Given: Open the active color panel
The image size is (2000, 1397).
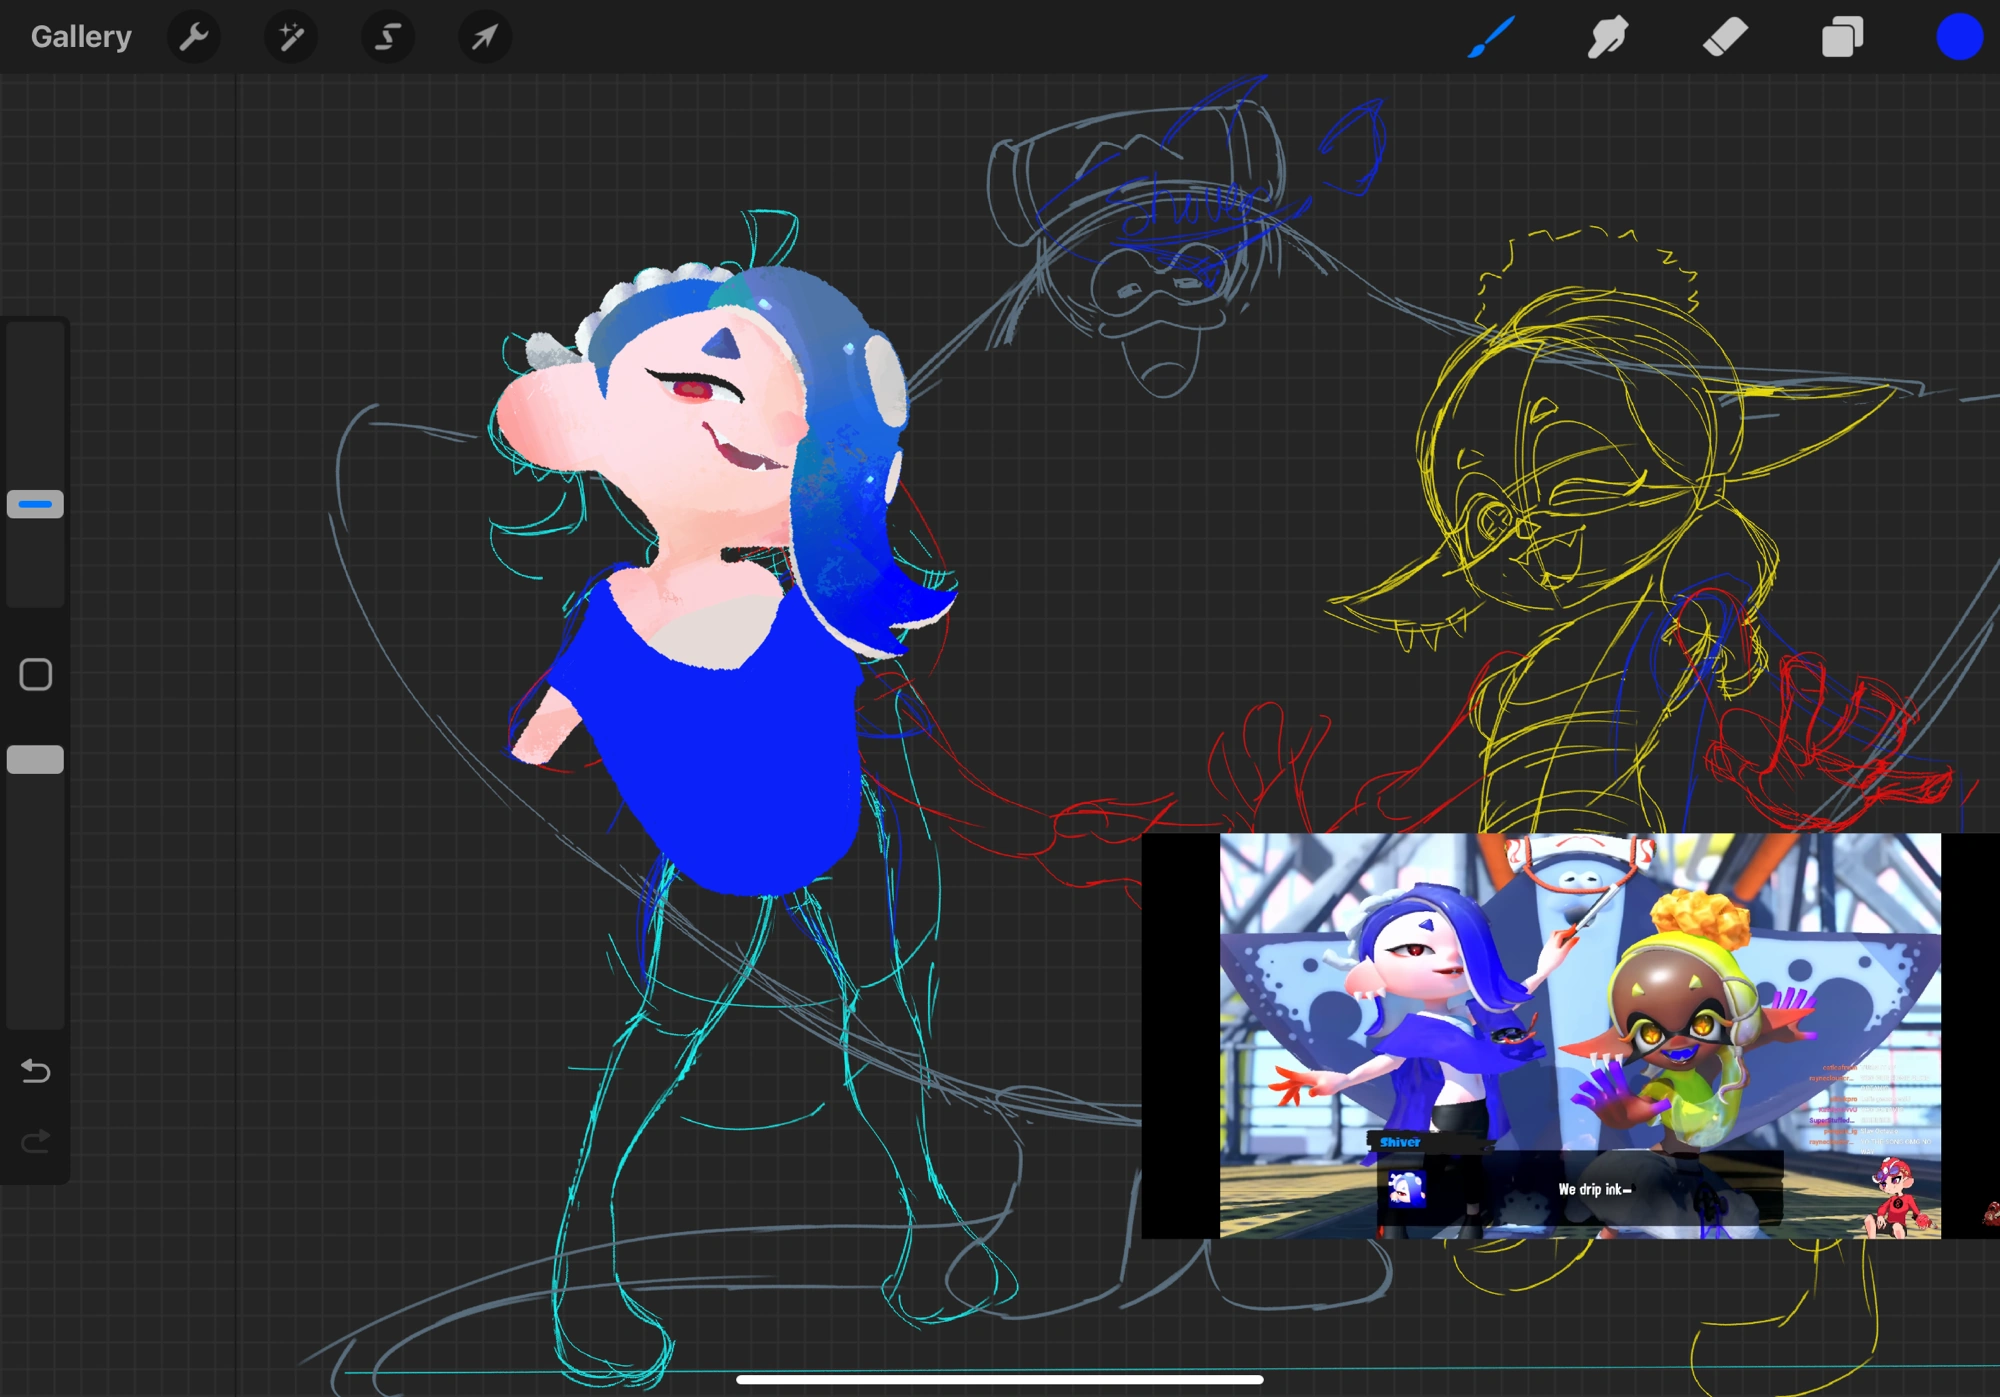Looking at the screenshot, I should (x=1960, y=37).
